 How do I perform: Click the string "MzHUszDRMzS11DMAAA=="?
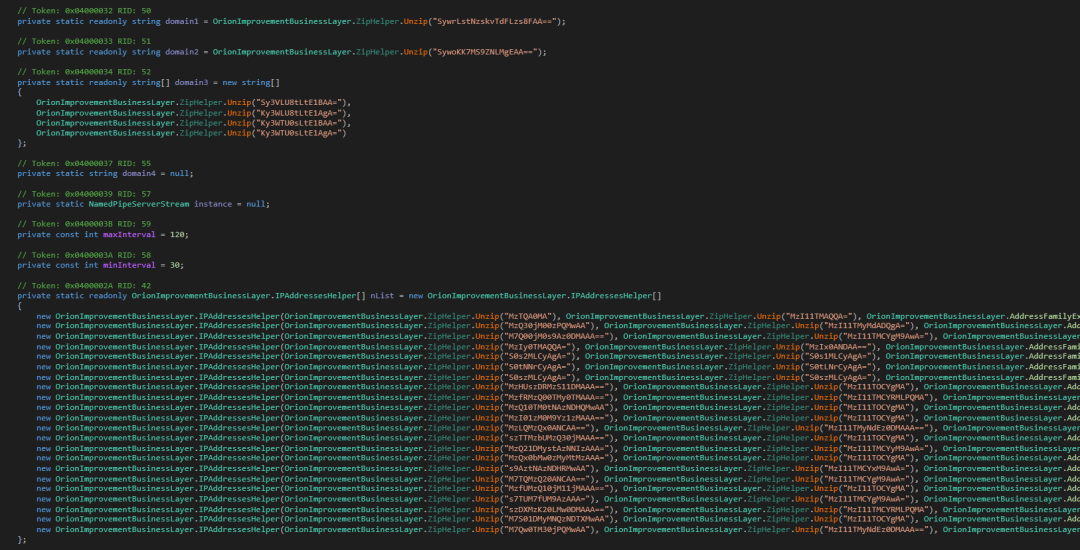tap(555, 387)
